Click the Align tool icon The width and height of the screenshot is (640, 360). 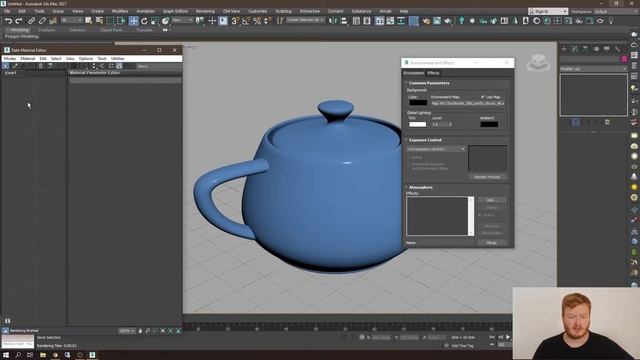(x=344, y=21)
